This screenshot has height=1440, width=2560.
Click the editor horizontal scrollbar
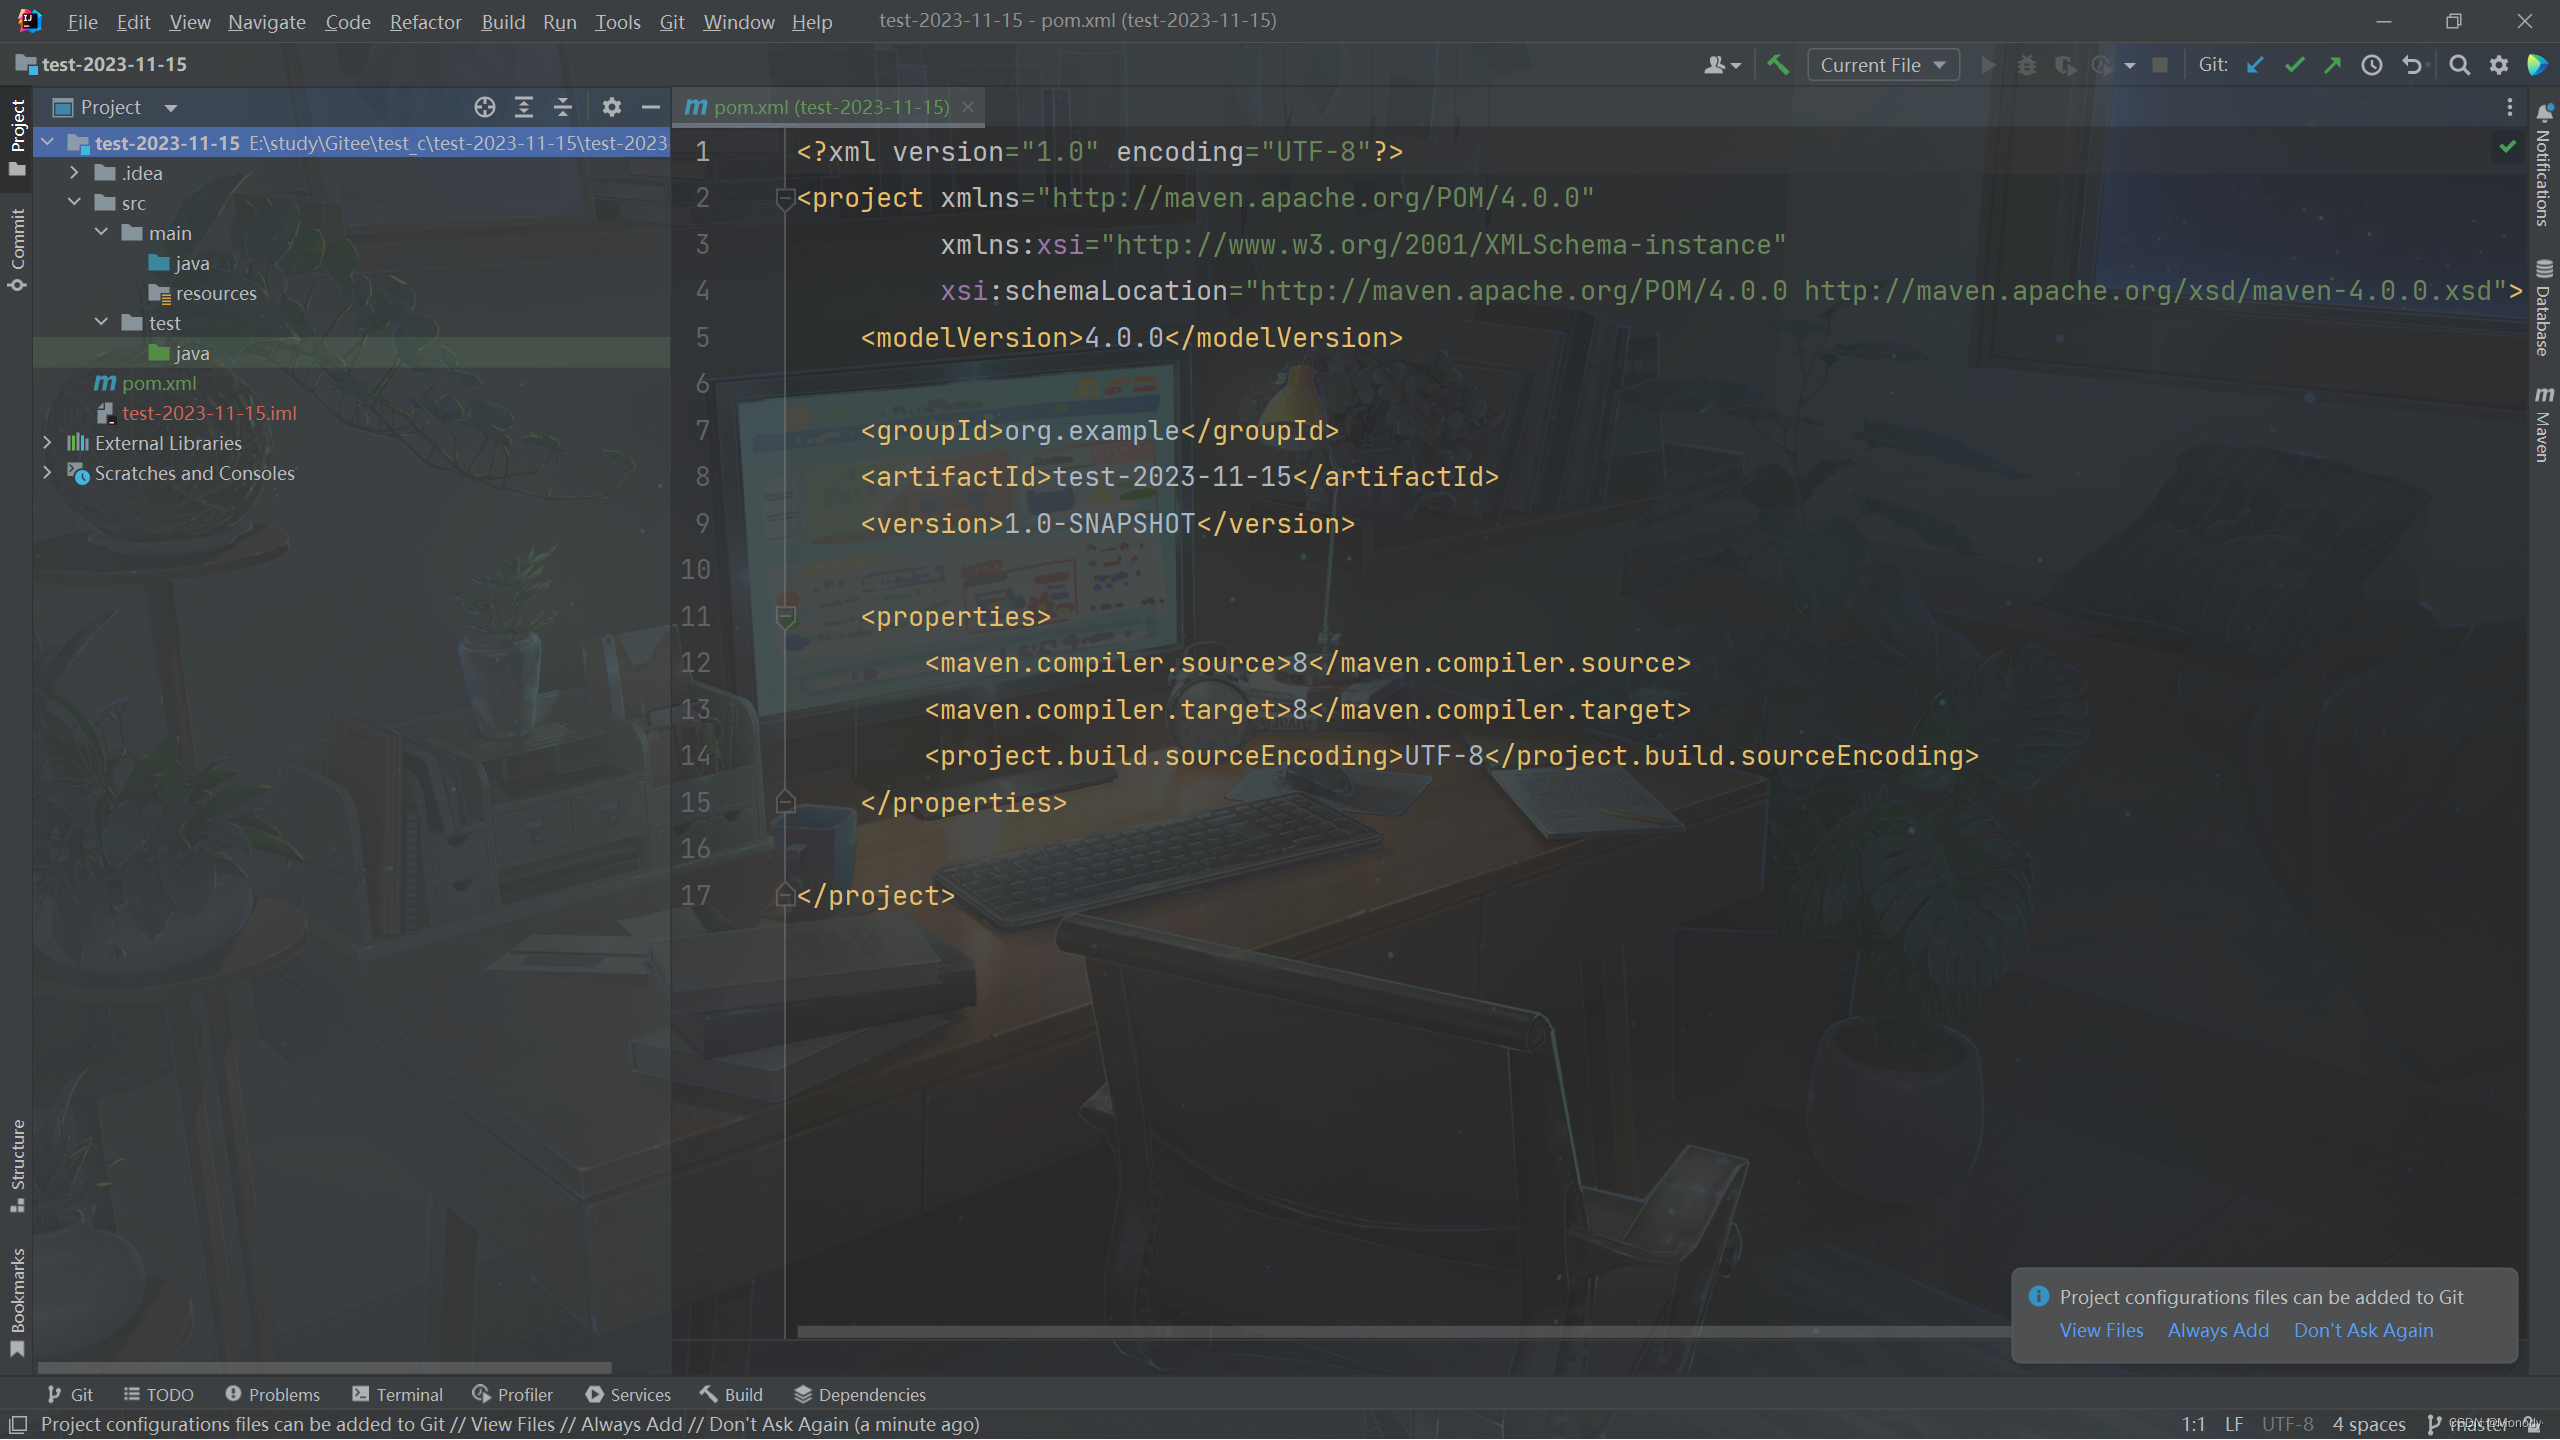click(x=1400, y=1331)
